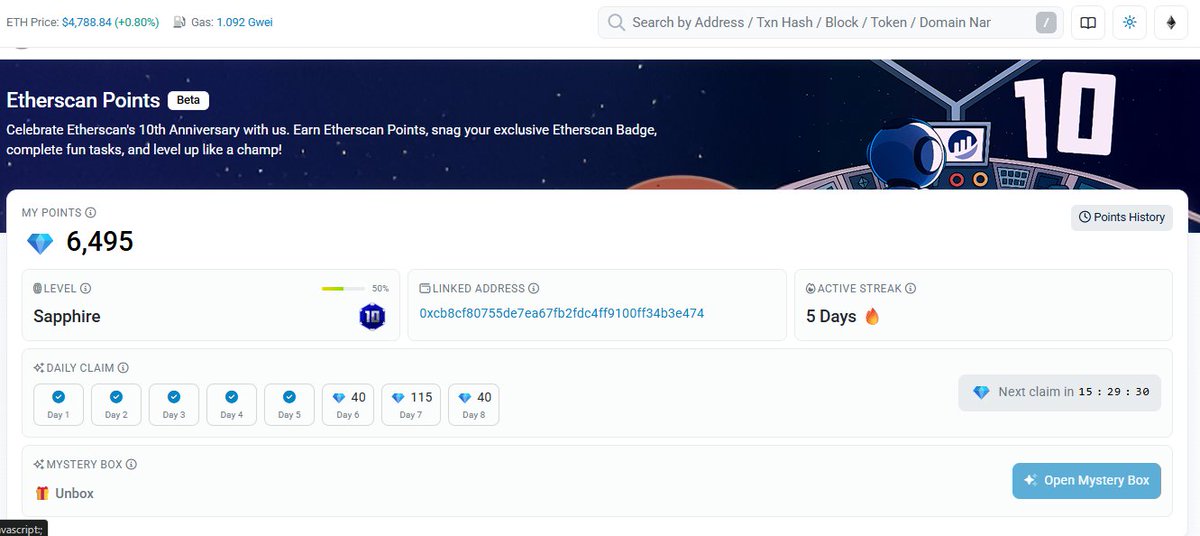This screenshot has width=1200, height=536.
Task: Click the diamond icon in Next claim
Action: click(x=981, y=392)
